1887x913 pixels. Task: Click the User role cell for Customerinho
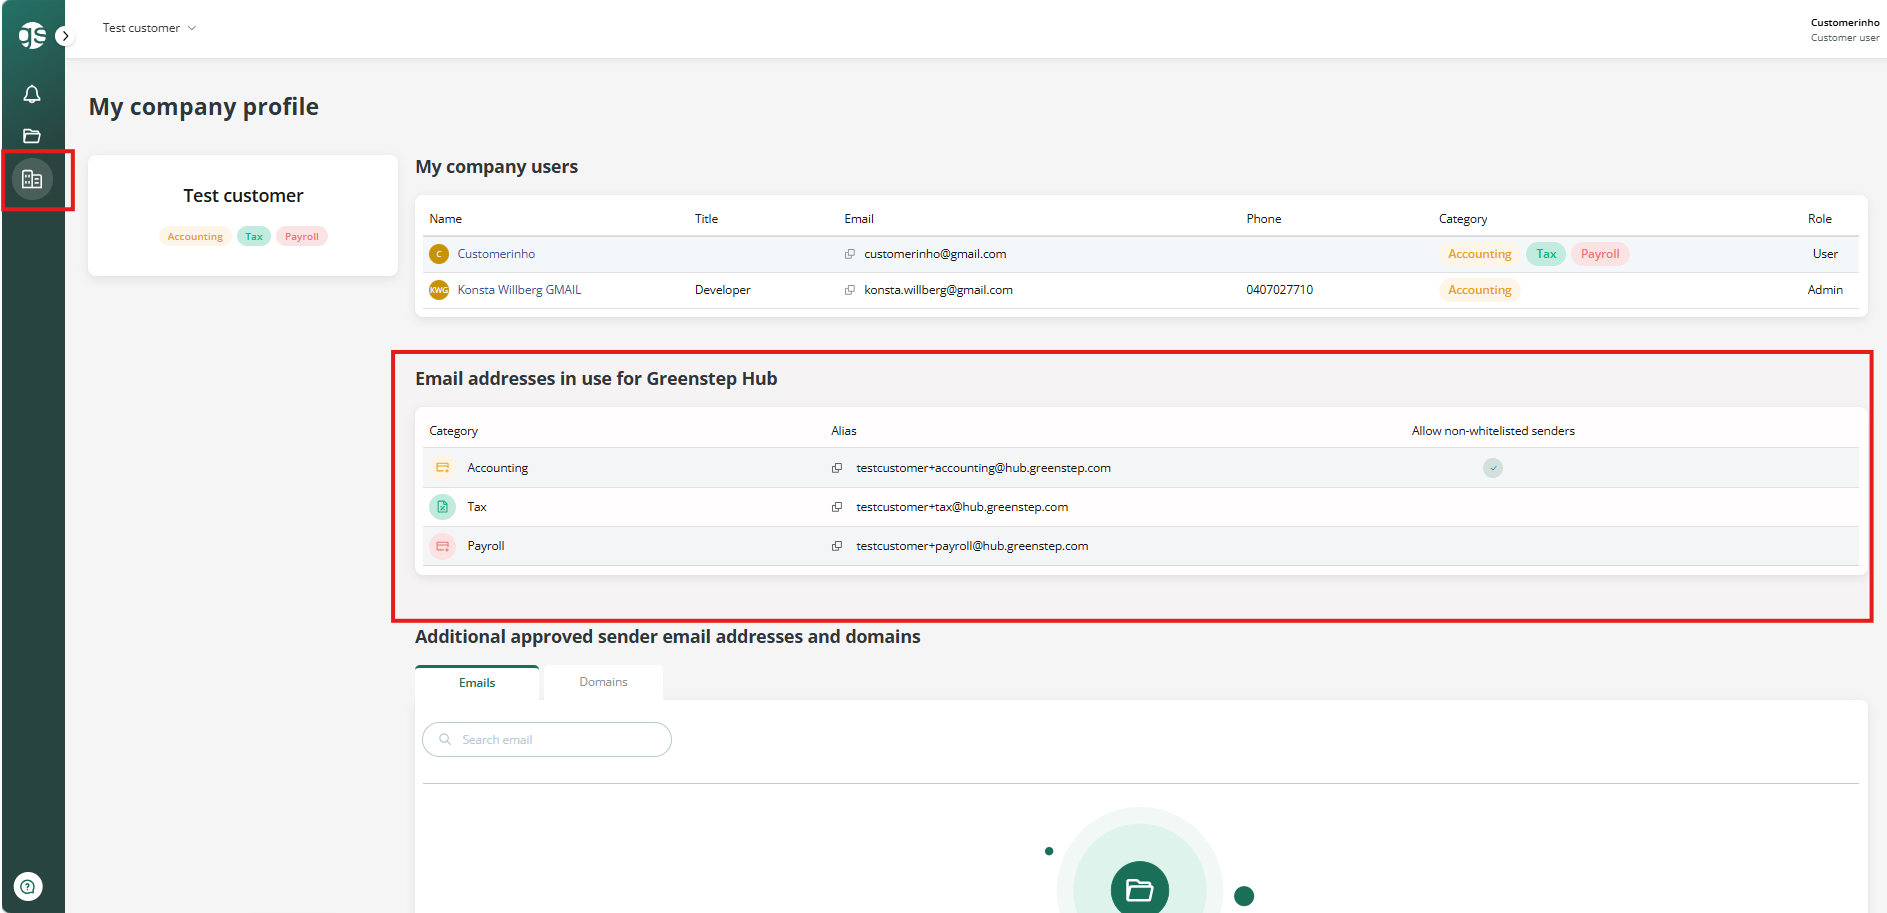point(1825,254)
